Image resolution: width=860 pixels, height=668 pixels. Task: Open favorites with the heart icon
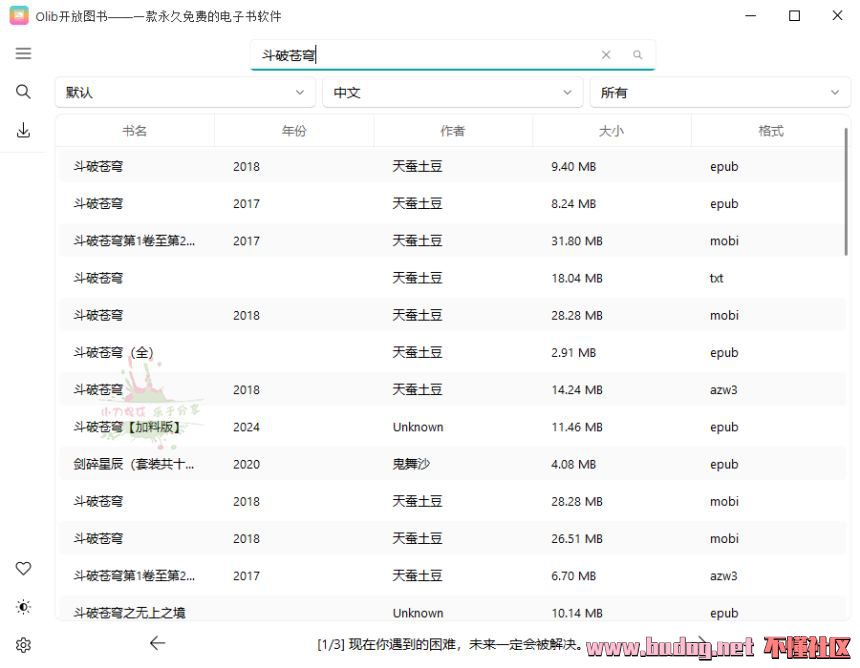(23, 568)
